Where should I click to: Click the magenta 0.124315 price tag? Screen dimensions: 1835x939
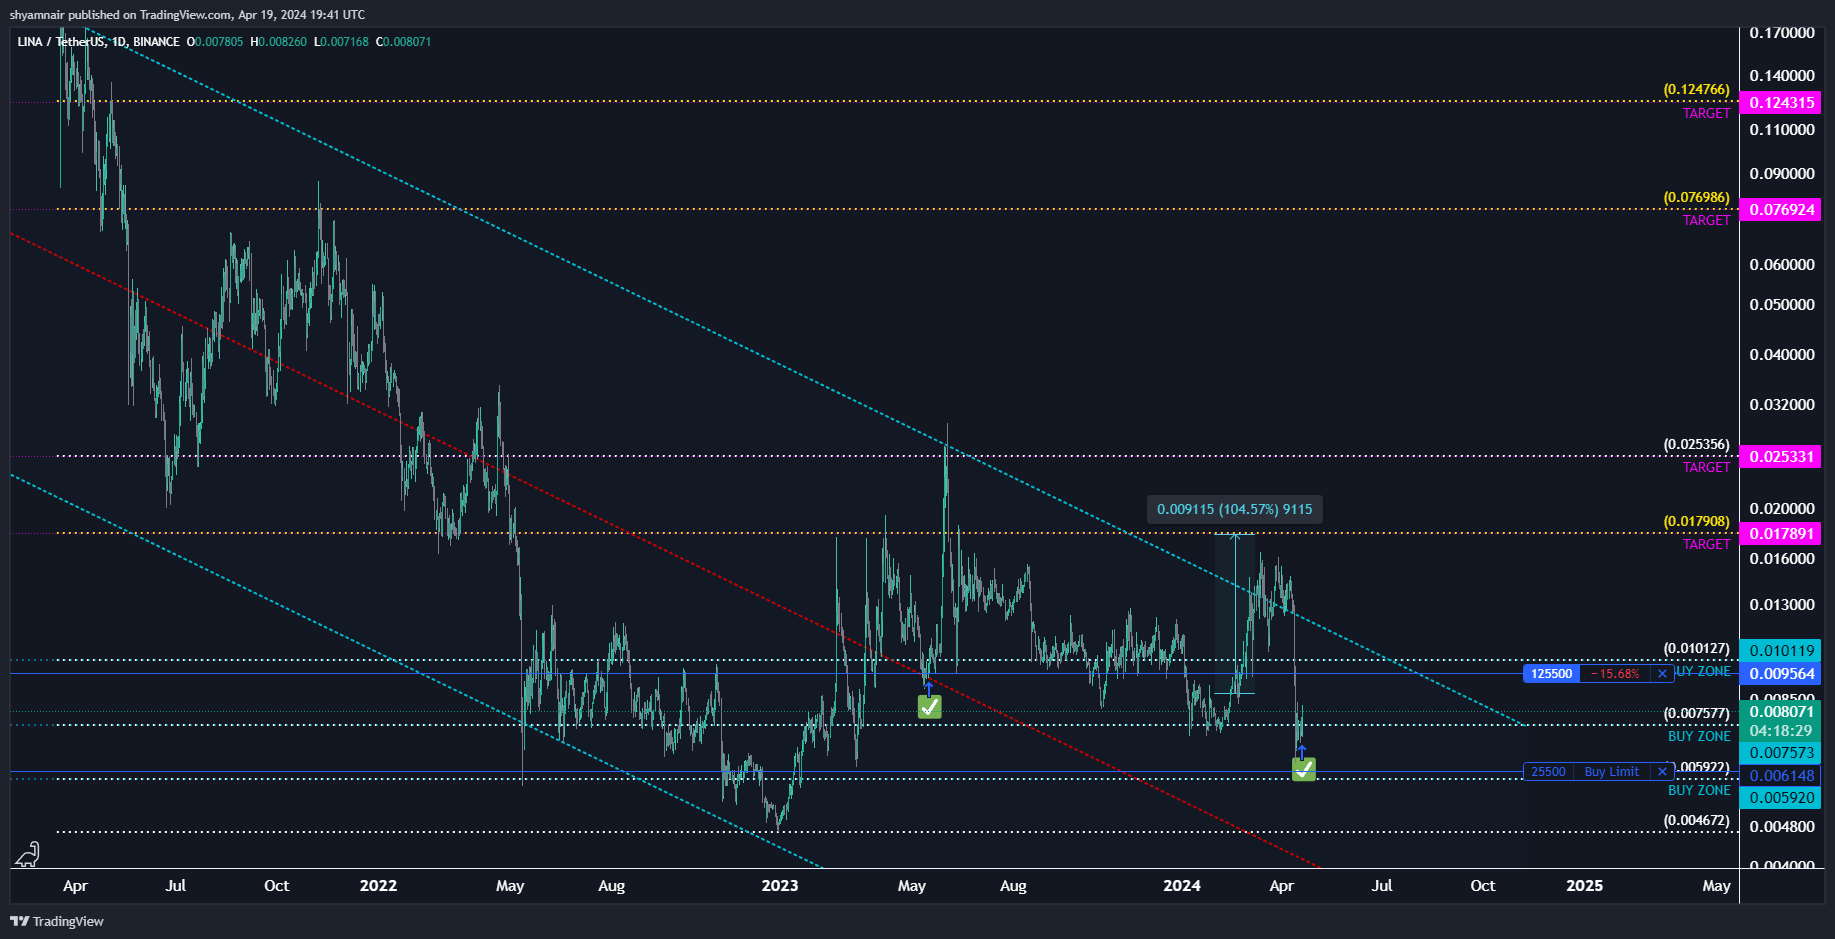click(1781, 102)
